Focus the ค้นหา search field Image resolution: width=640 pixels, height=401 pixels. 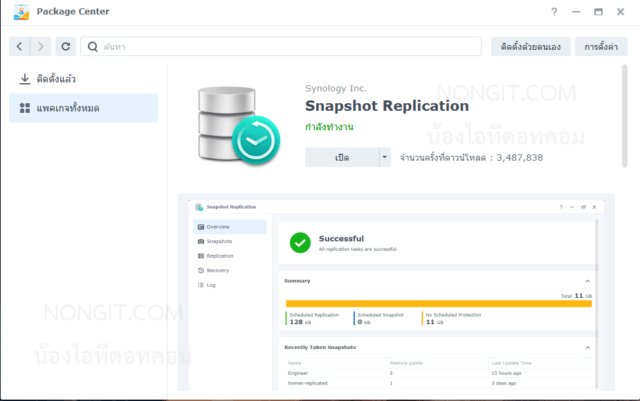coord(281,47)
